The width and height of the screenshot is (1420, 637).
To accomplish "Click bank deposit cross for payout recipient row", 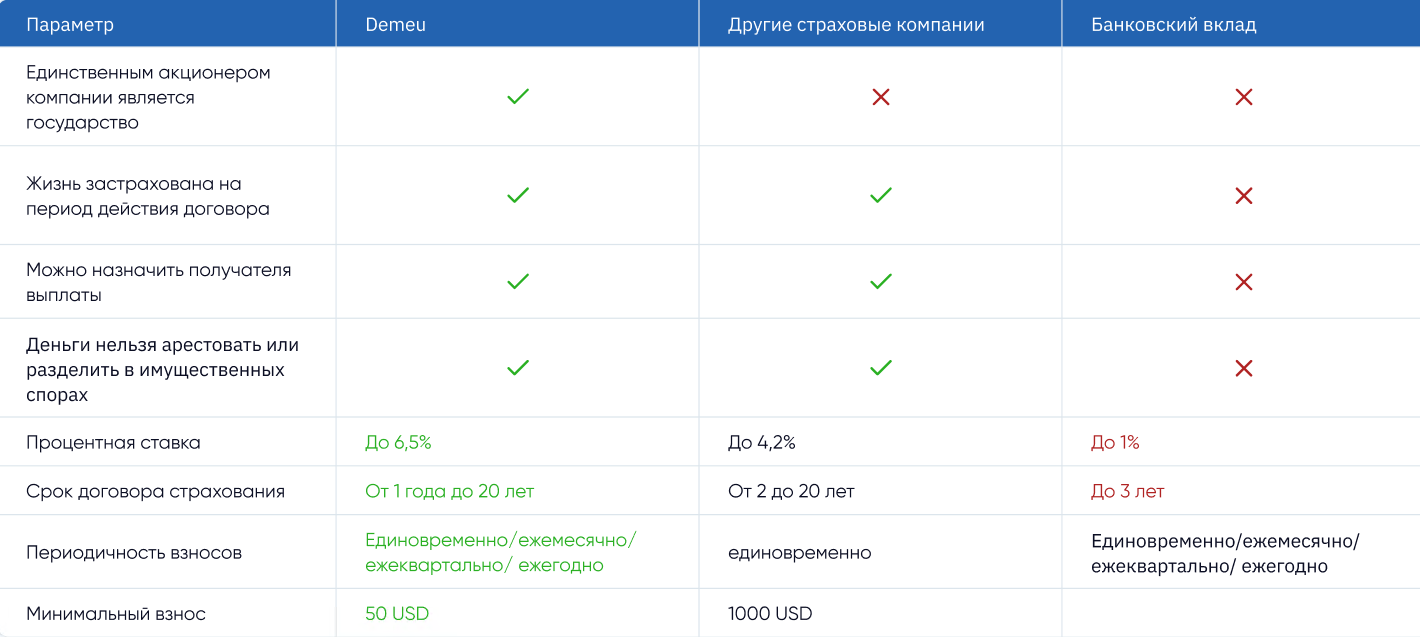I will click(x=1243, y=282).
